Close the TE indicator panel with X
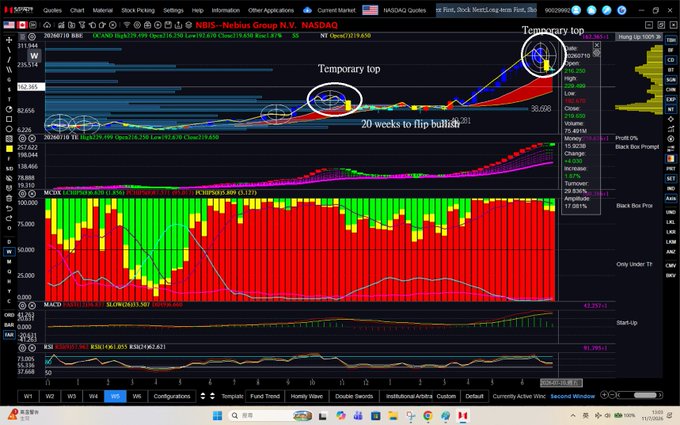This screenshot has width=680, height=425. 32,139
